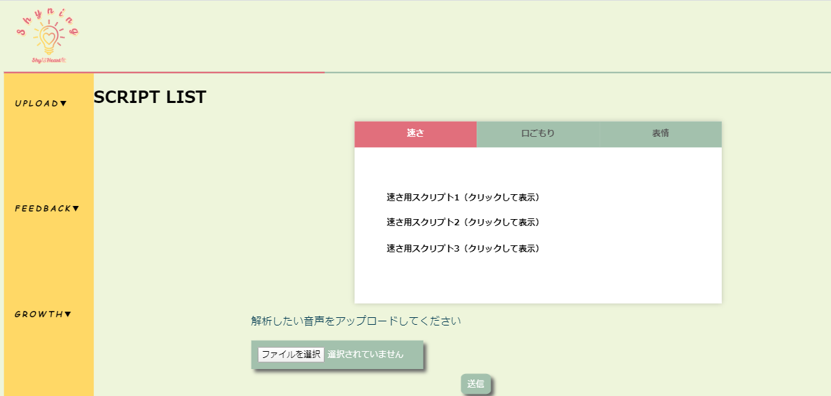This screenshot has width=831, height=396.
Task: Click the ファイルを選択 file button
Action: click(x=291, y=355)
